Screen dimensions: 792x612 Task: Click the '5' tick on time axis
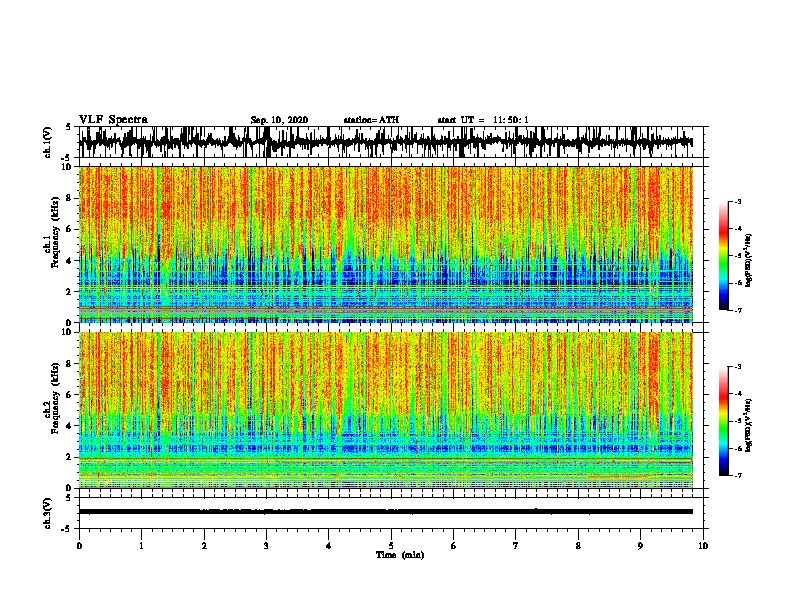(391, 546)
